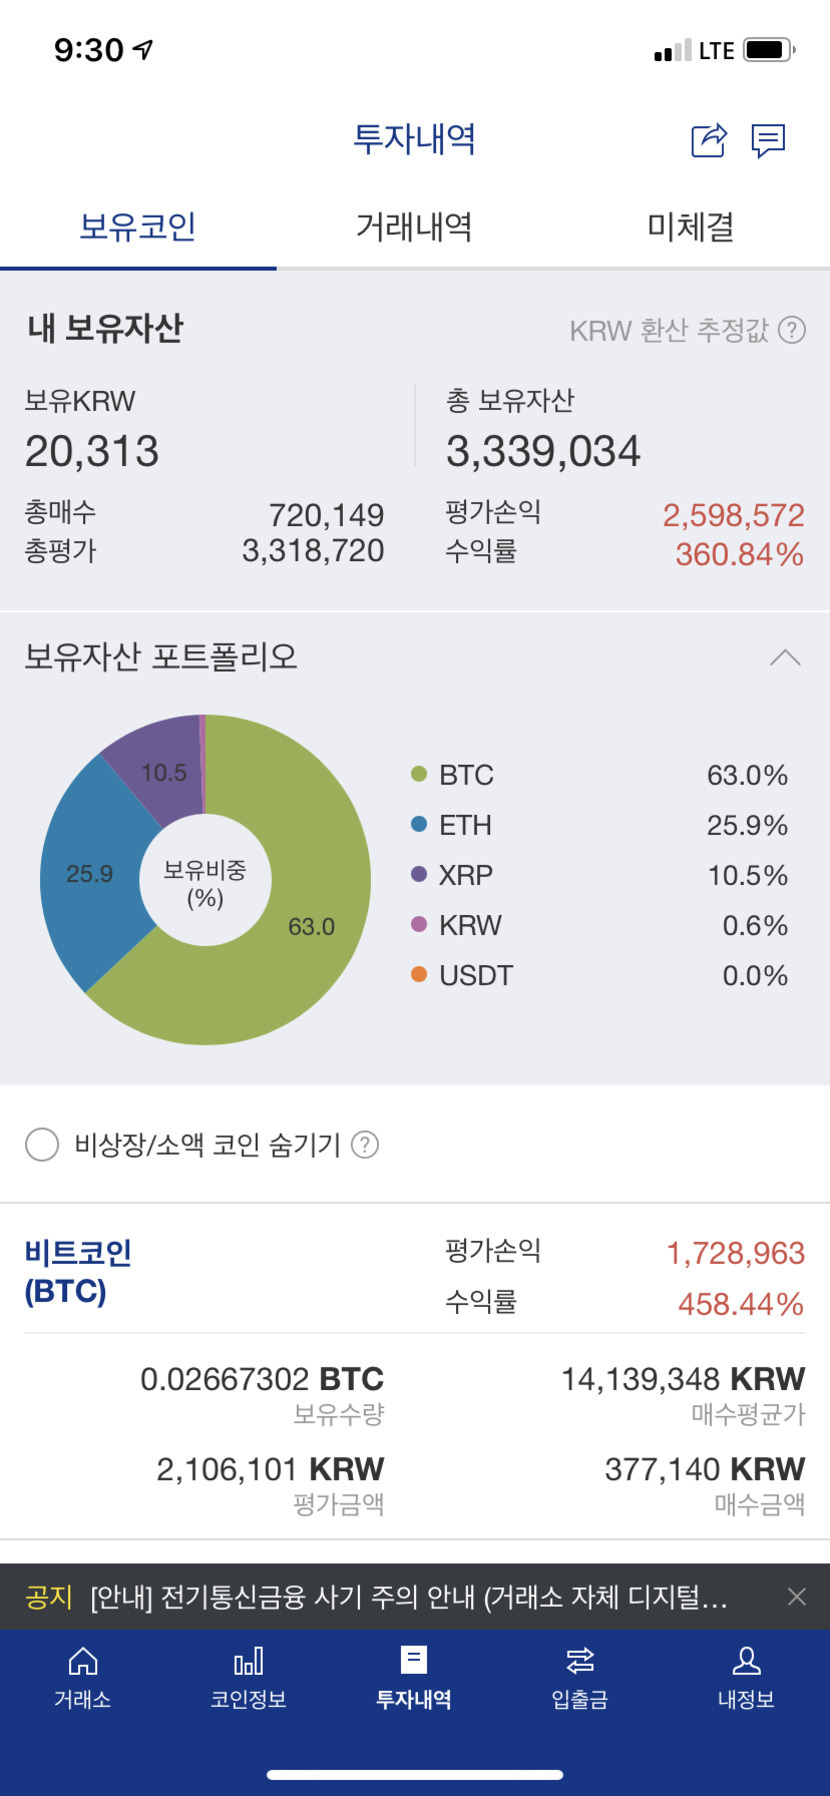Tap the share icon in header
The height and width of the screenshot is (1796, 830).
coord(709,140)
